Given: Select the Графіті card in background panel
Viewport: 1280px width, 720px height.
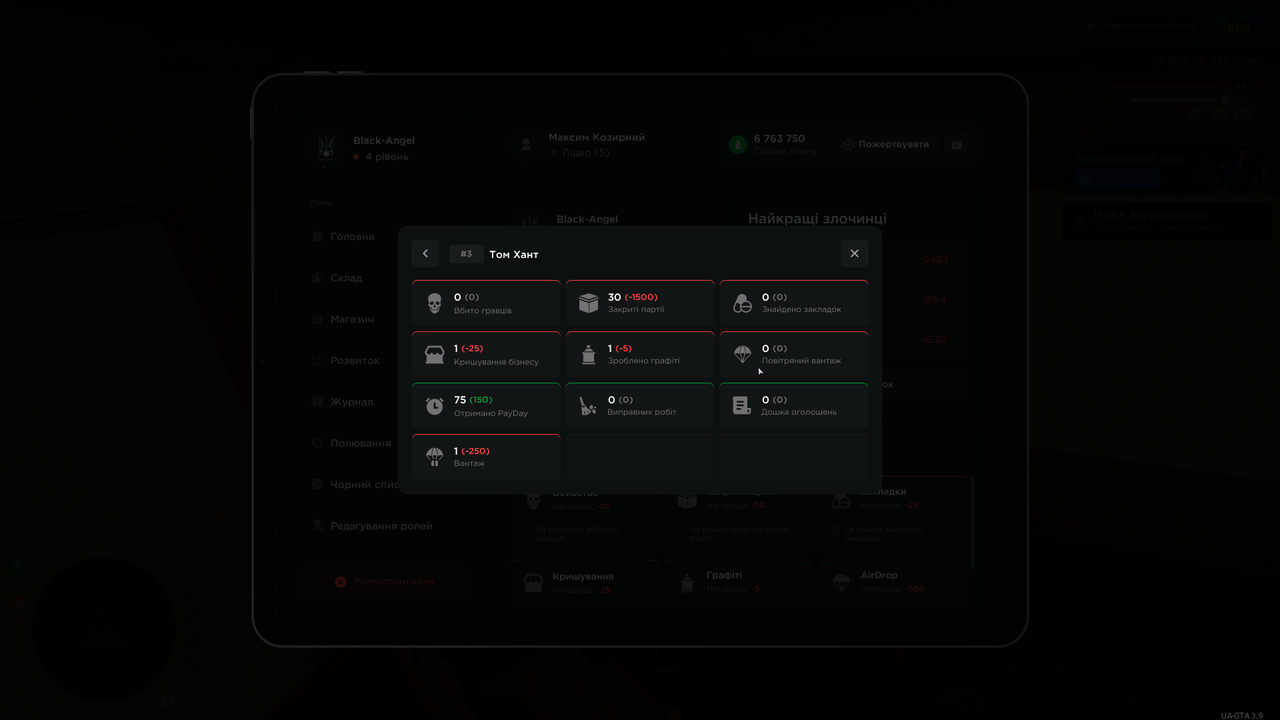Looking at the screenshot, I should [x=739, y=581].
